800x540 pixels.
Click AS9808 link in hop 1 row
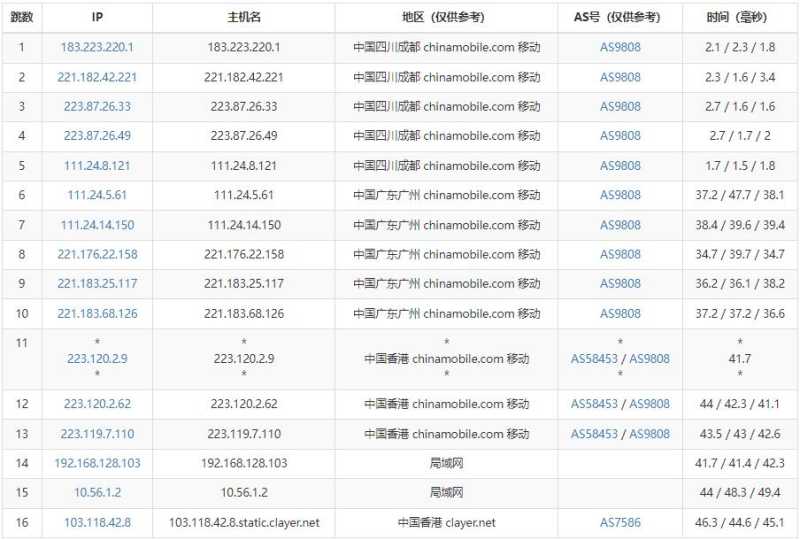click(x=620, y=47)
